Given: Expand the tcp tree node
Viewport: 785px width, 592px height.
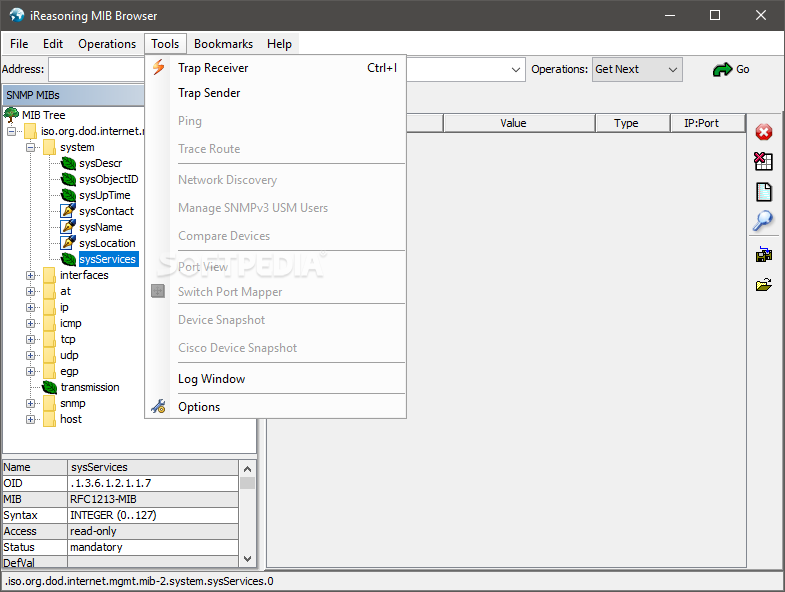Looking at the screenshot, I should [x=31, y=340].
